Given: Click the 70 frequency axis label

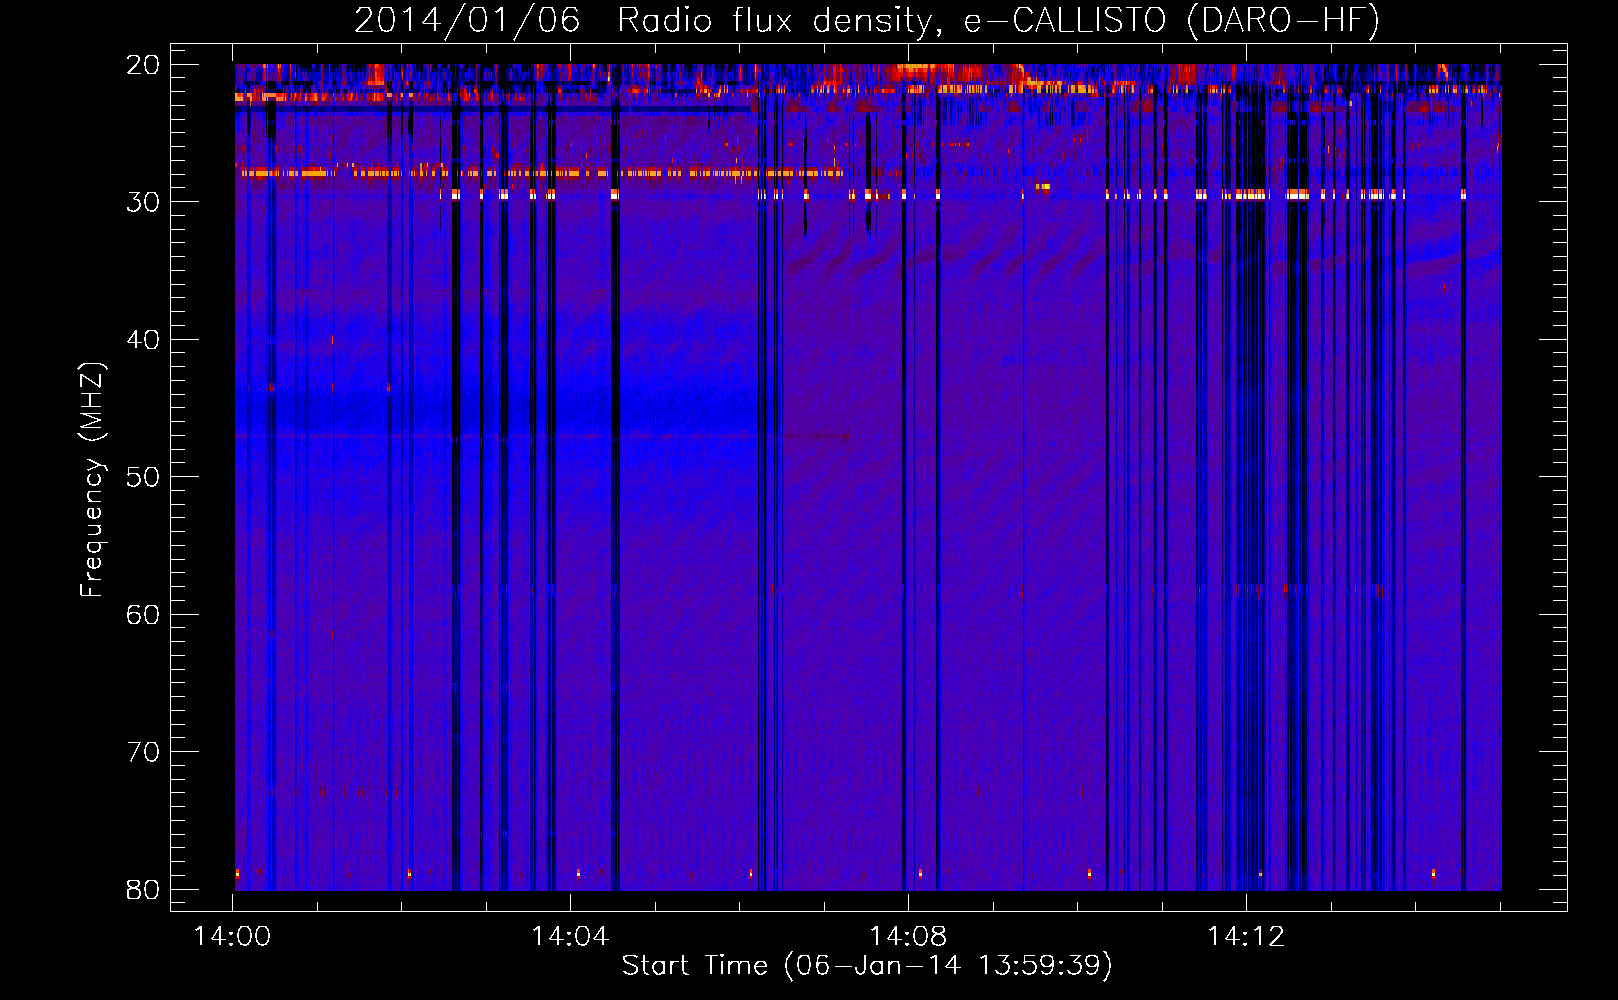Looking at the screenshot, I should point(143,752).
